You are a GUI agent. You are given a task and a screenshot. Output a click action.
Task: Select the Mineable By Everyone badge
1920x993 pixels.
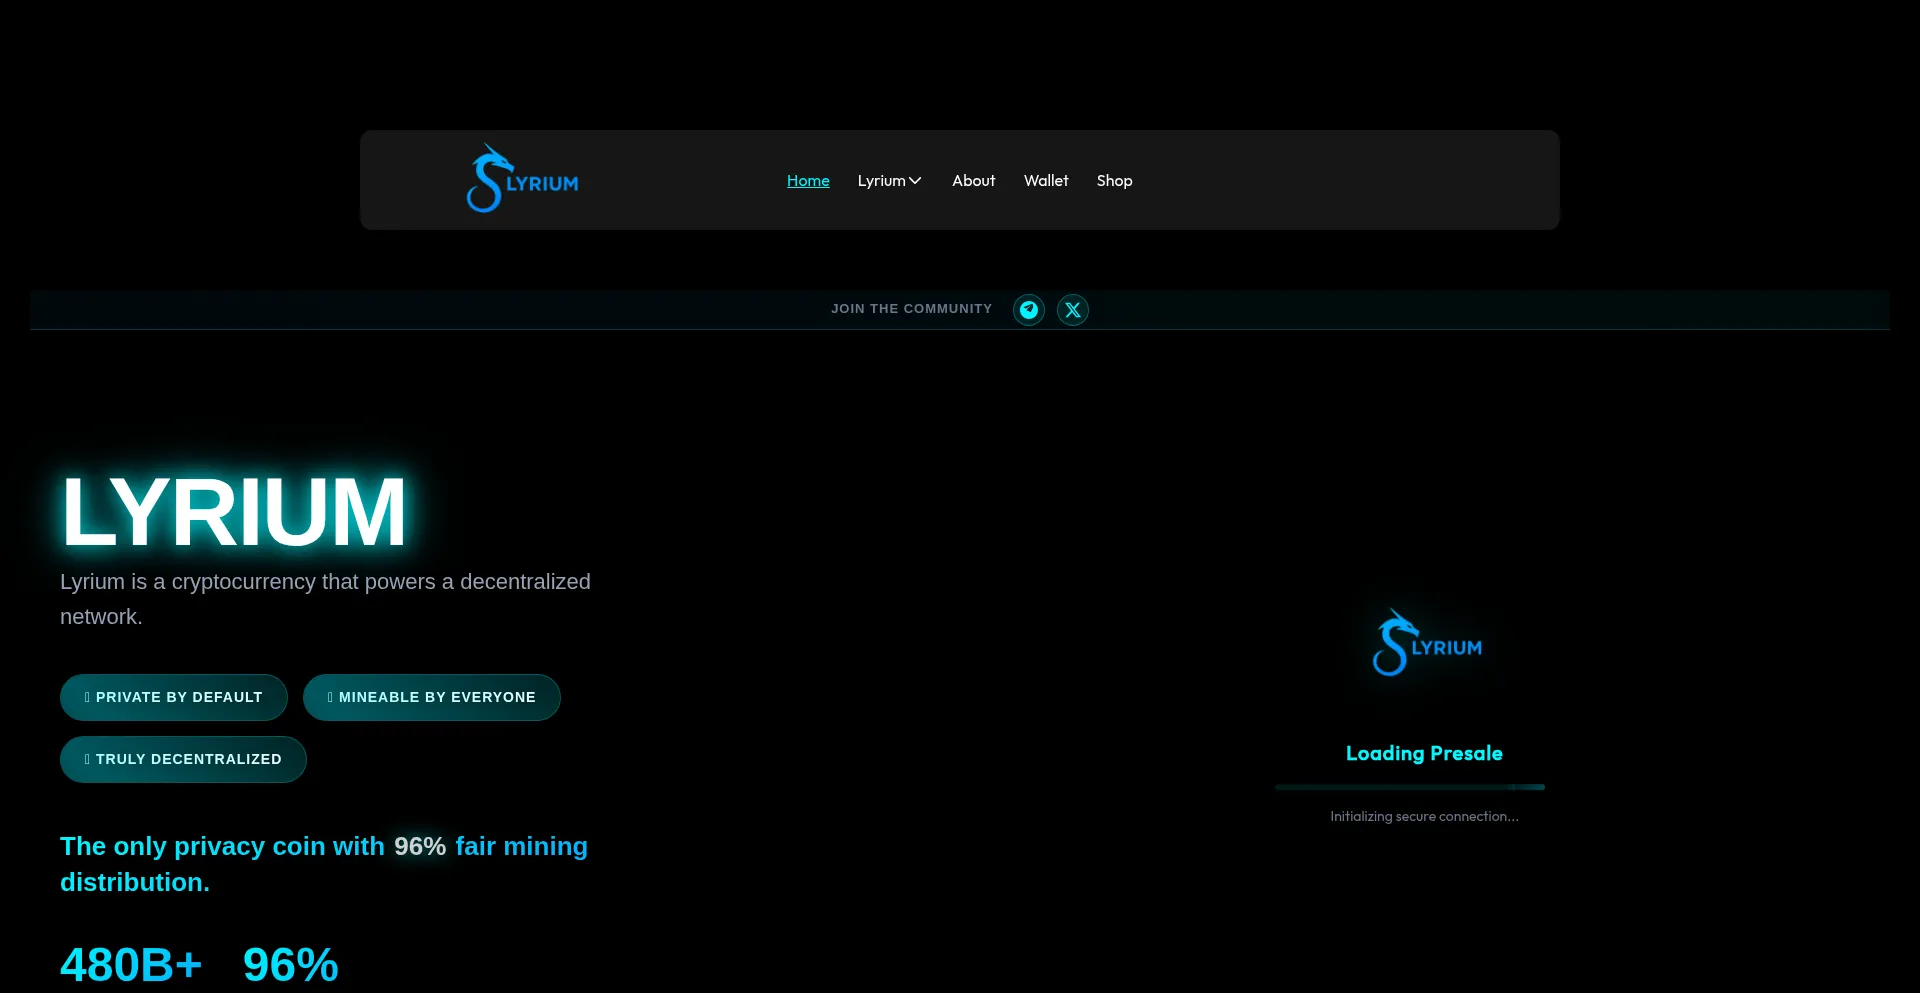click(432, 697)
